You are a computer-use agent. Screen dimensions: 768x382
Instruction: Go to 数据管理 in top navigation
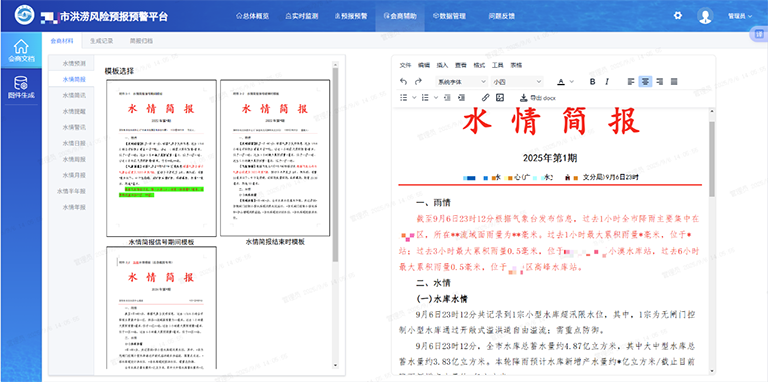coord(449,16)
